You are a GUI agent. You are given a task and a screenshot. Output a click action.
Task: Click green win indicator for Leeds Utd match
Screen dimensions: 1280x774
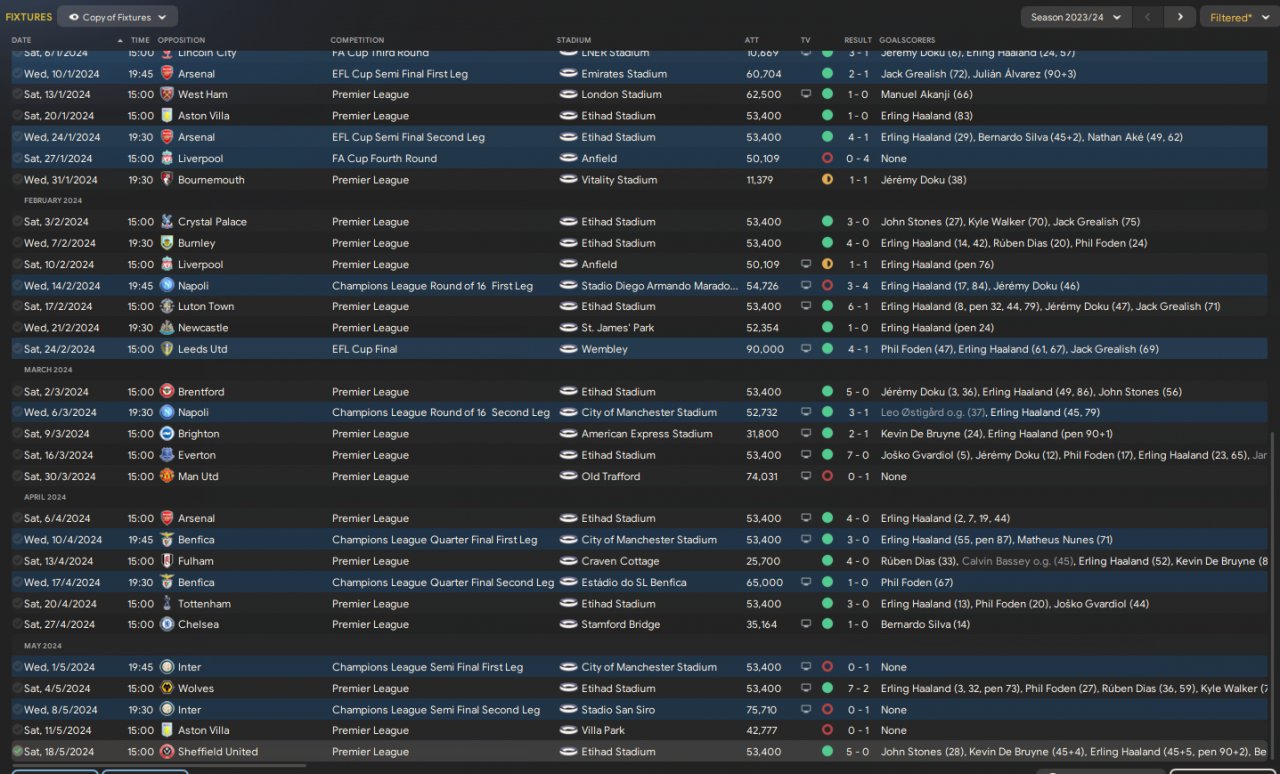(827, 349)
